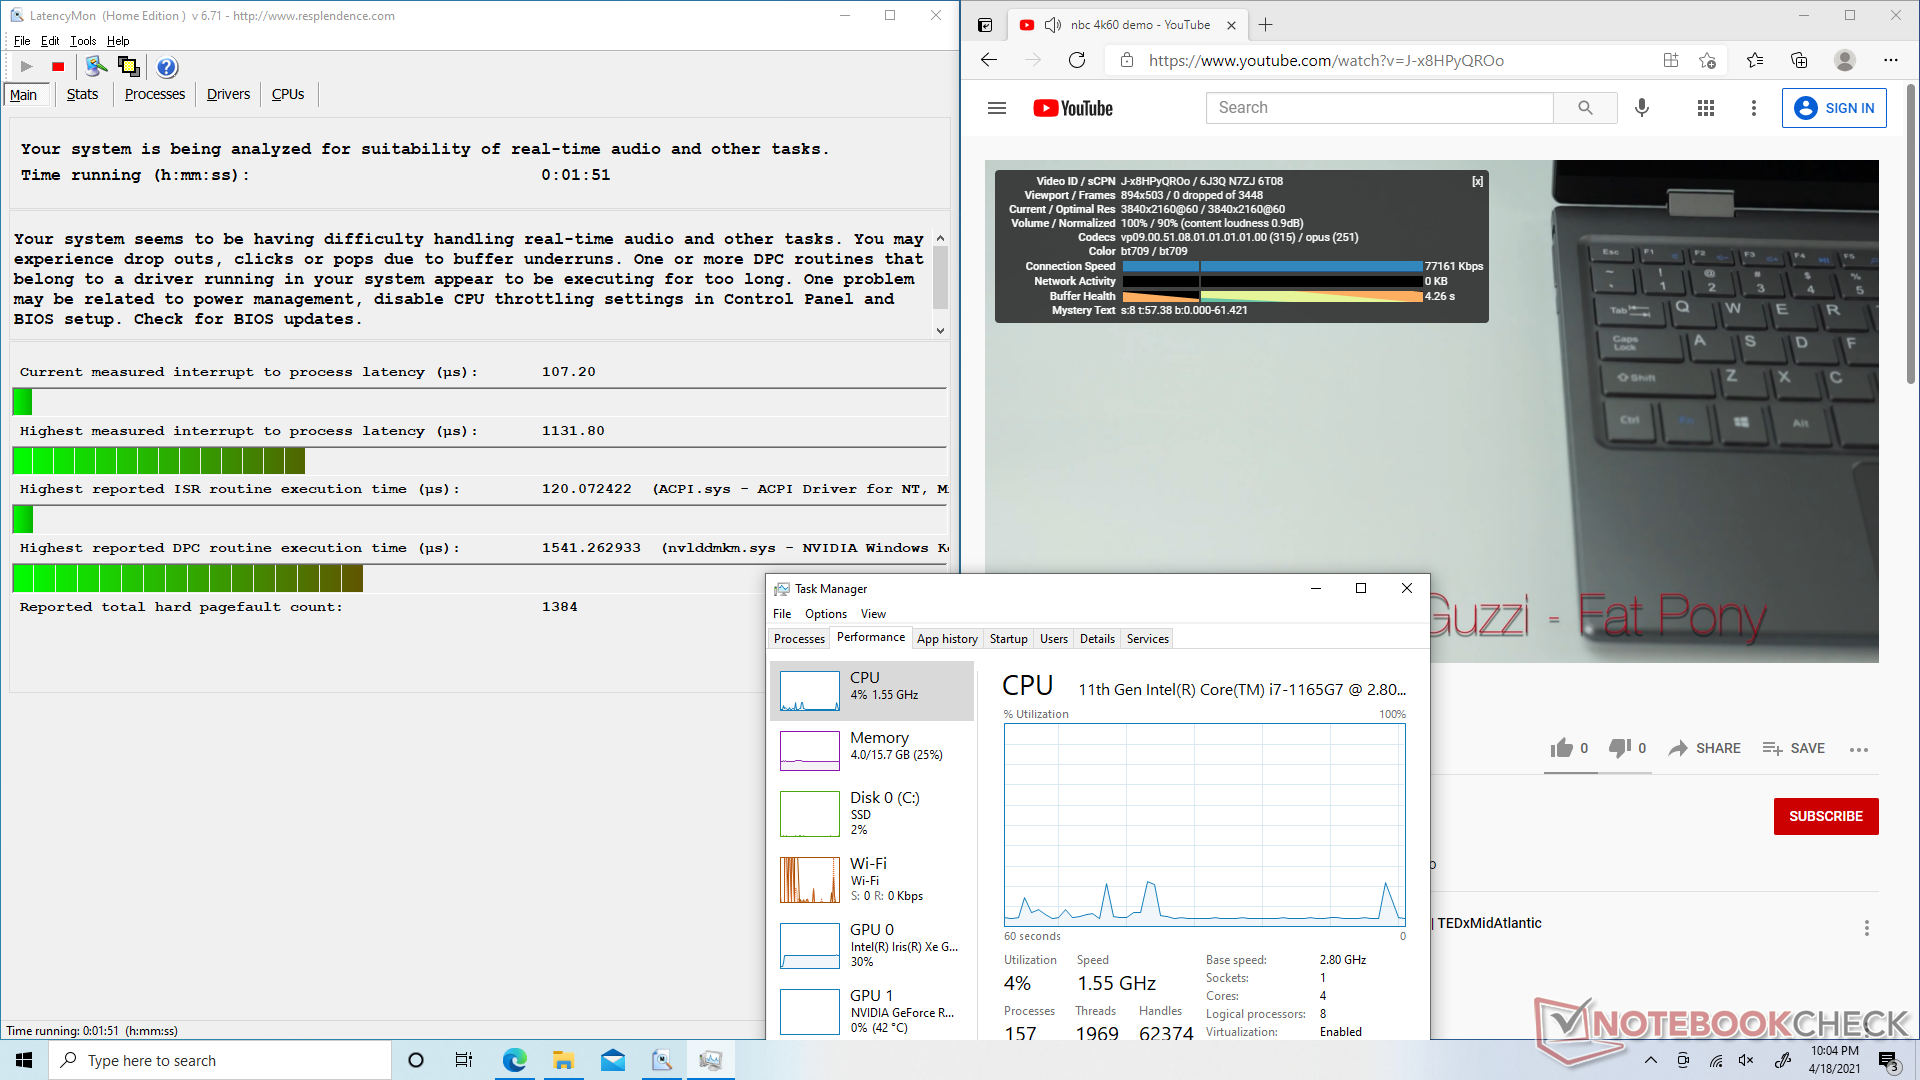Open YouTube settings three-dot menu
Screen dimensions: 1920x1080
point(1753,108)
